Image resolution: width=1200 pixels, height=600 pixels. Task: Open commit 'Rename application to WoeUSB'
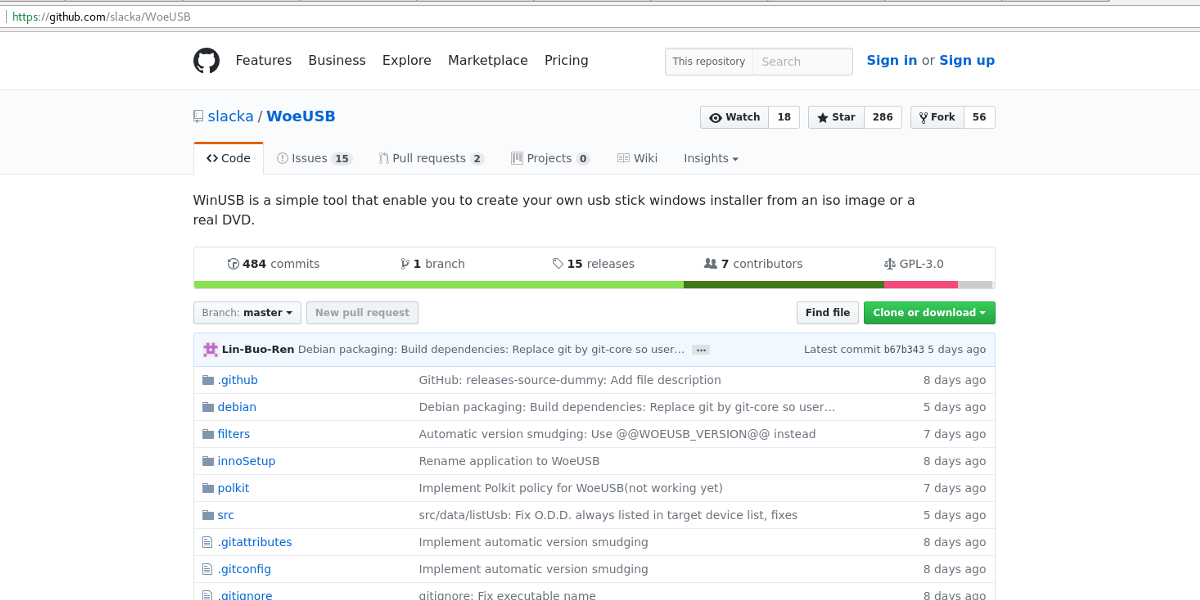click(x=509, y=461)
